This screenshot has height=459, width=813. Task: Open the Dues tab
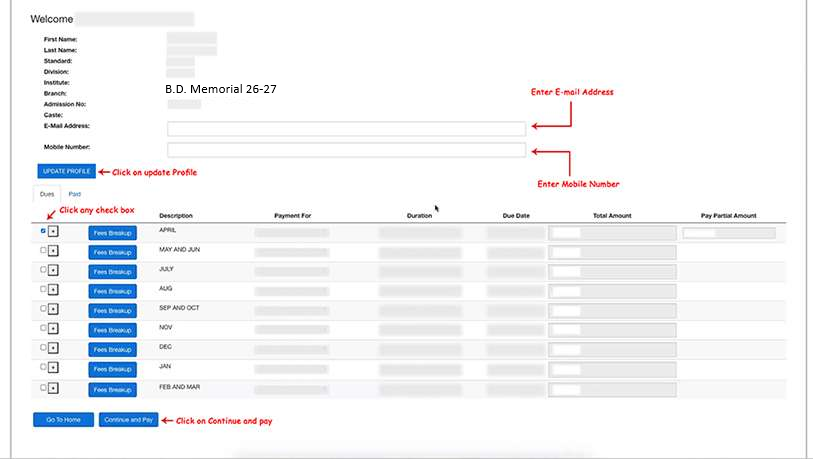47,194
